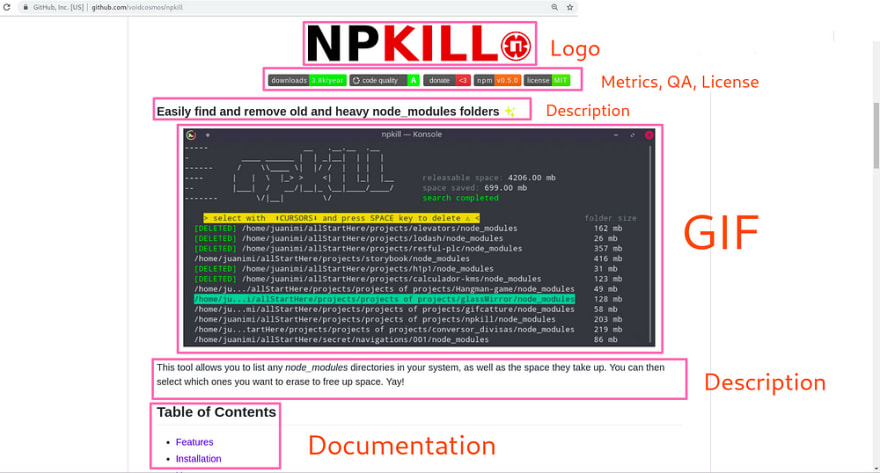Click the Konsole app icon in the GIF title bar
Image resolution: width=880 pixels, height=473 pixels.
coord(191,135)
